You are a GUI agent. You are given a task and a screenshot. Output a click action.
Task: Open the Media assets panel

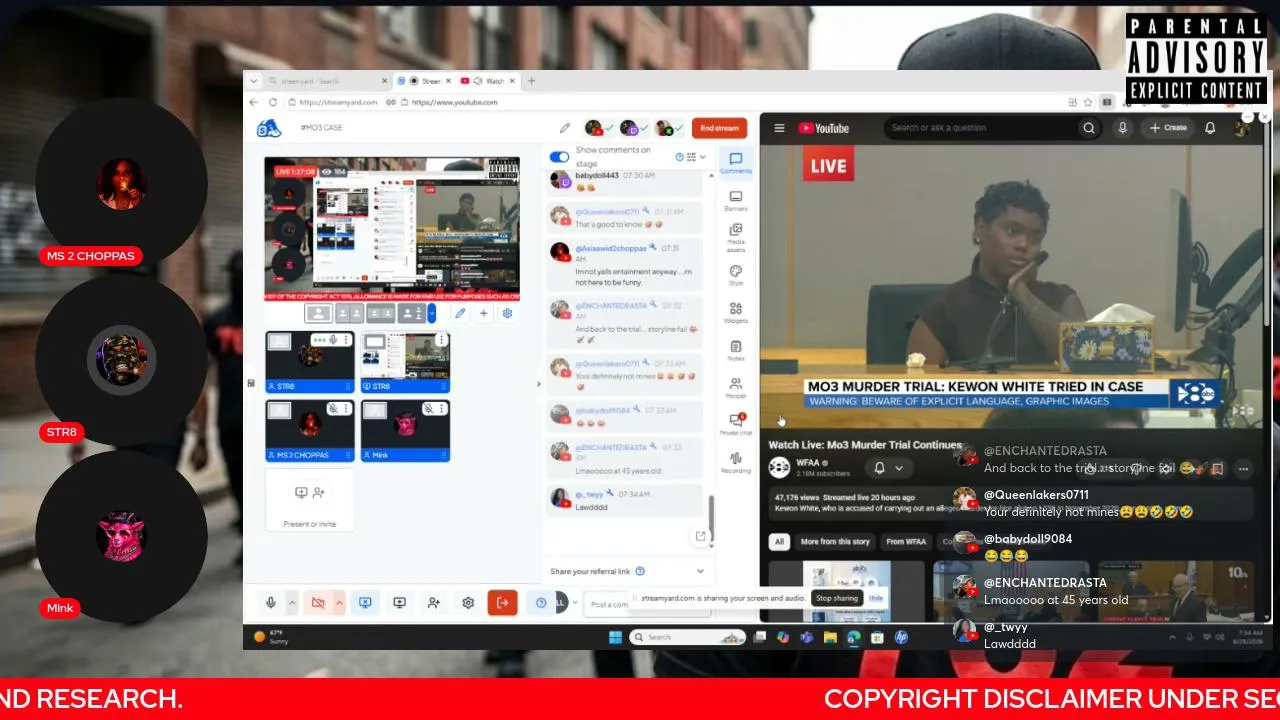pos(735,236)
